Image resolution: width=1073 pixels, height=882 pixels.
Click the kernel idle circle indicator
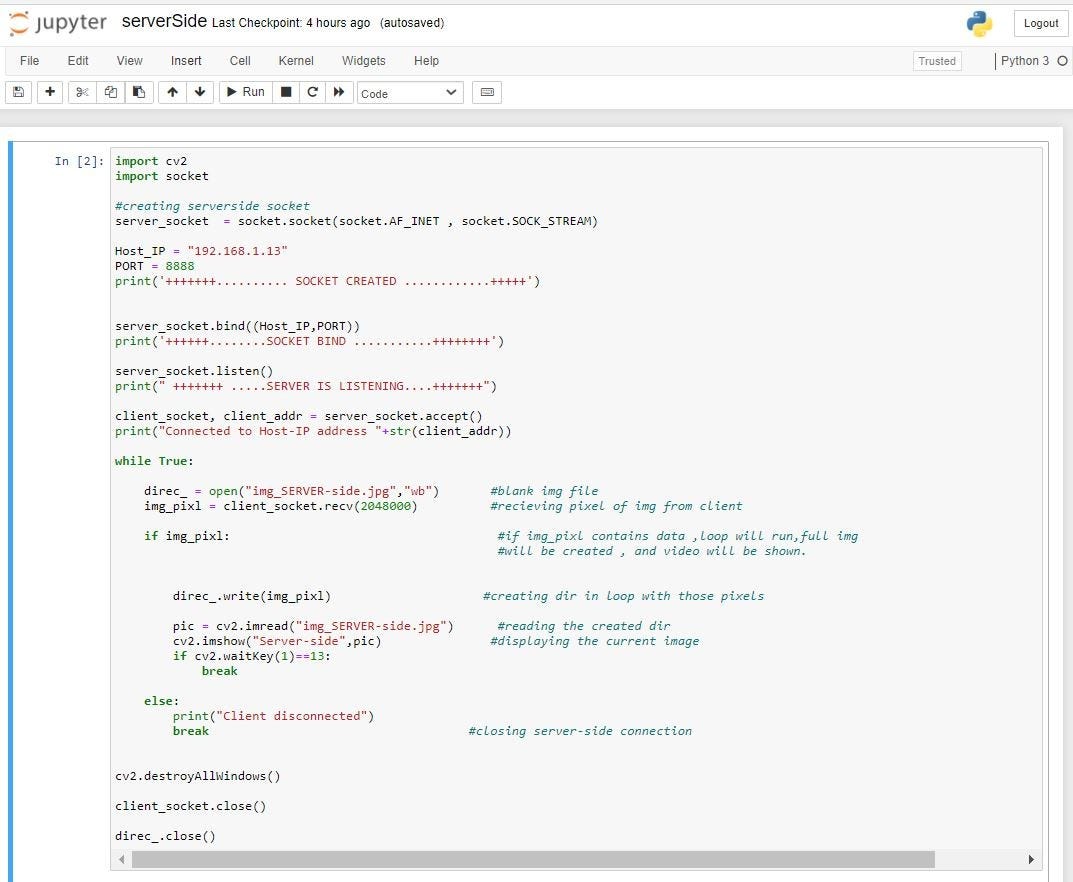coord(1062,61)
